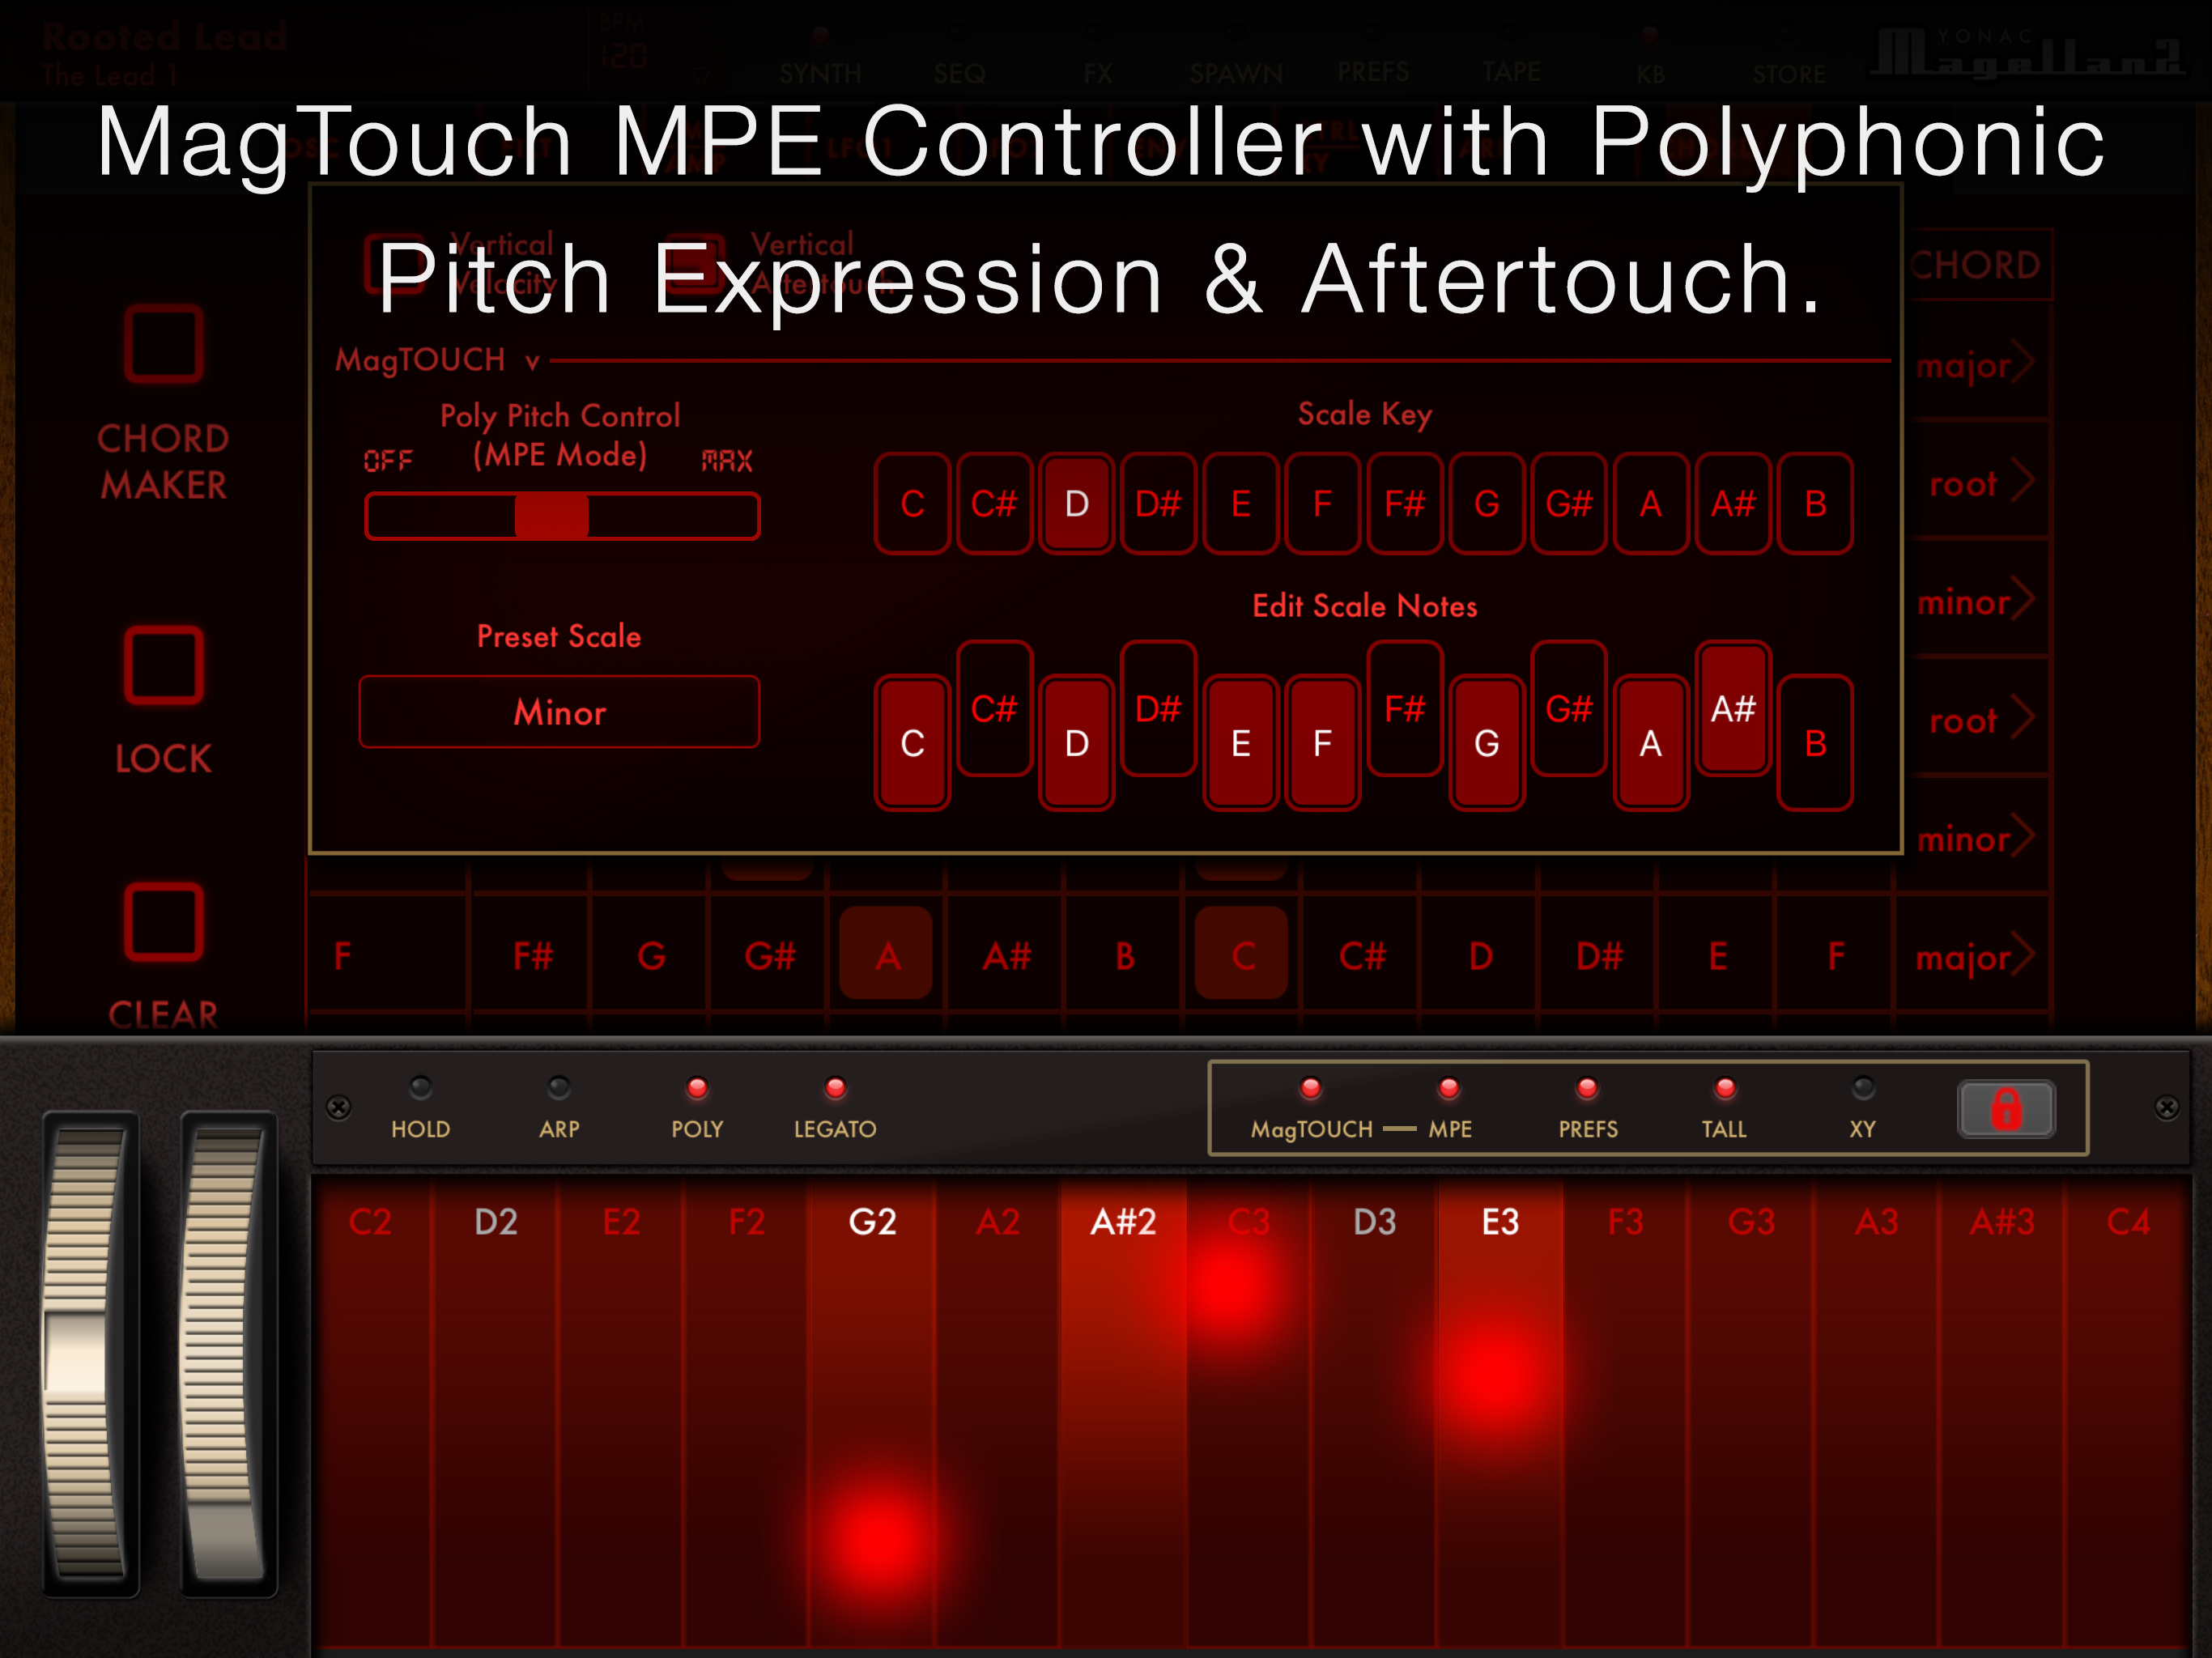Viewport: 2212px width, 1658px height.
Task: Toggle B note in Edit Scale Notes
Action: click(1815, 743)
